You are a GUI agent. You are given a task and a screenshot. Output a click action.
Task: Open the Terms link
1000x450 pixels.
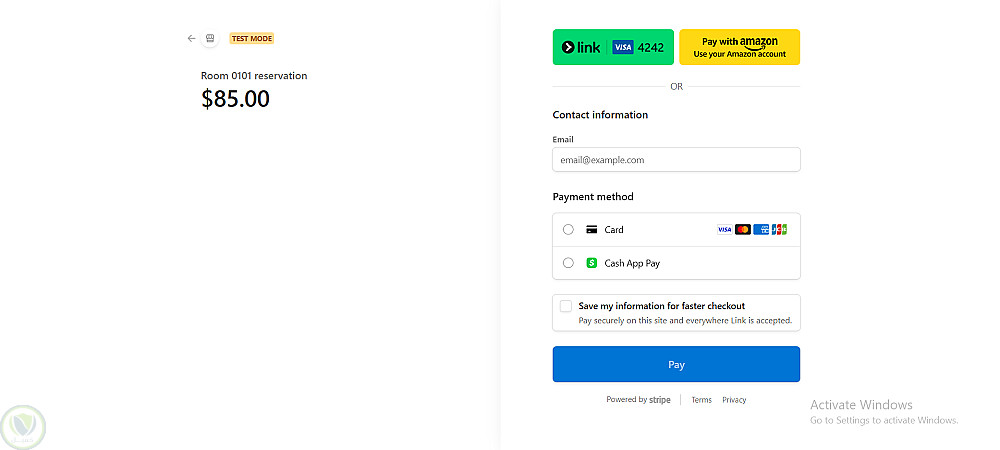pos(701,400)
